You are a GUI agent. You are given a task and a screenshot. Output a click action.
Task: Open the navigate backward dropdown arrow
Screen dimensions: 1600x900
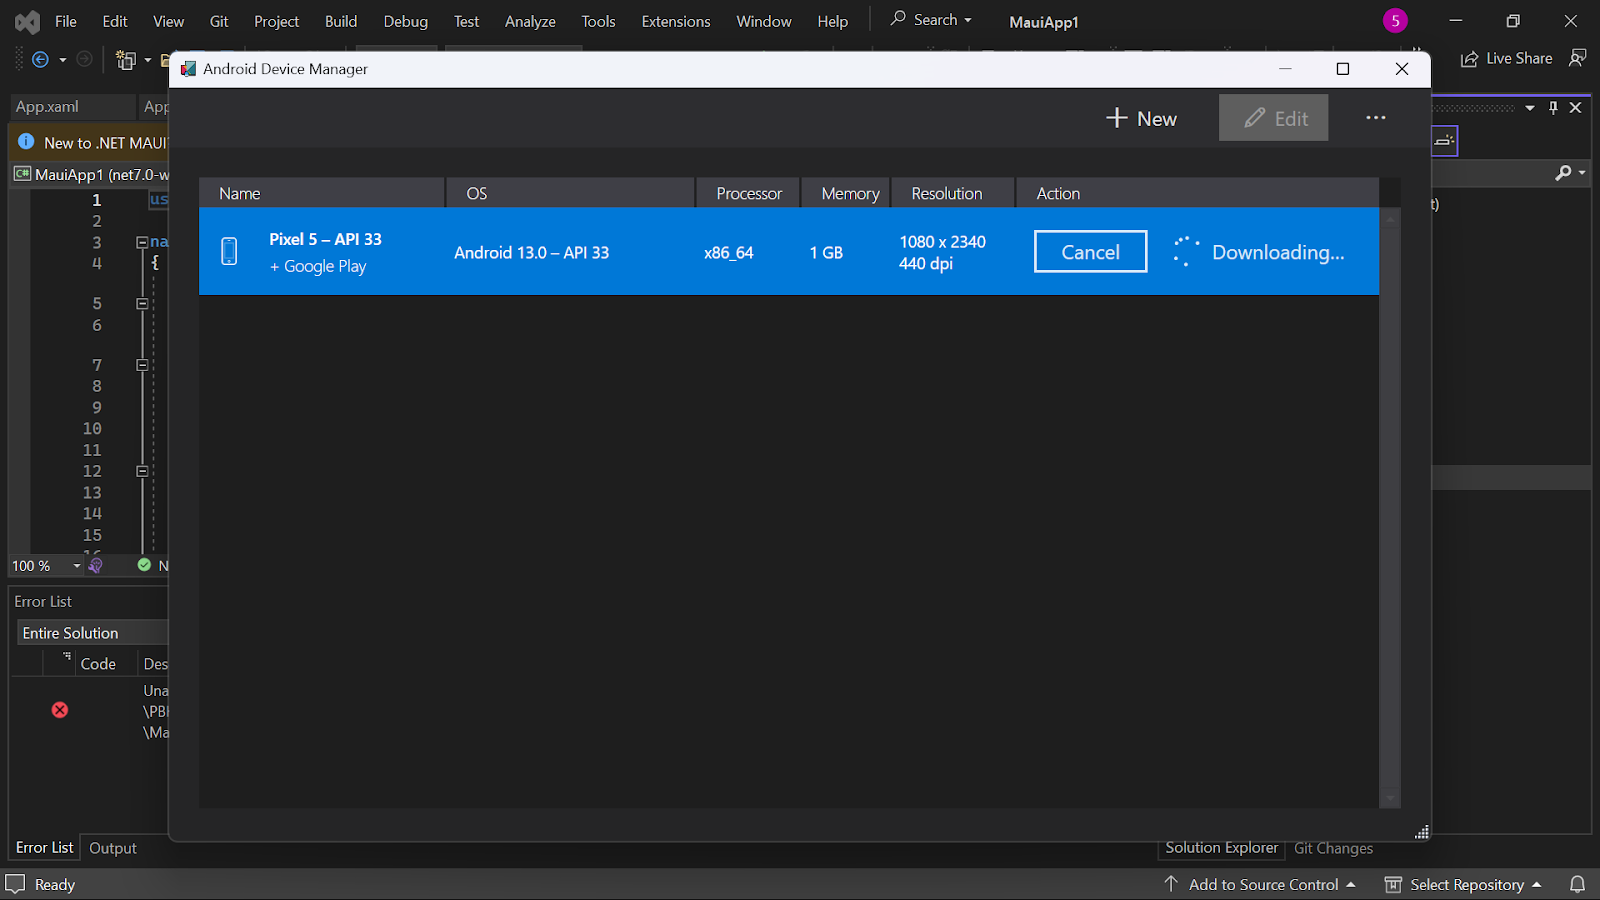pos(63,60)
